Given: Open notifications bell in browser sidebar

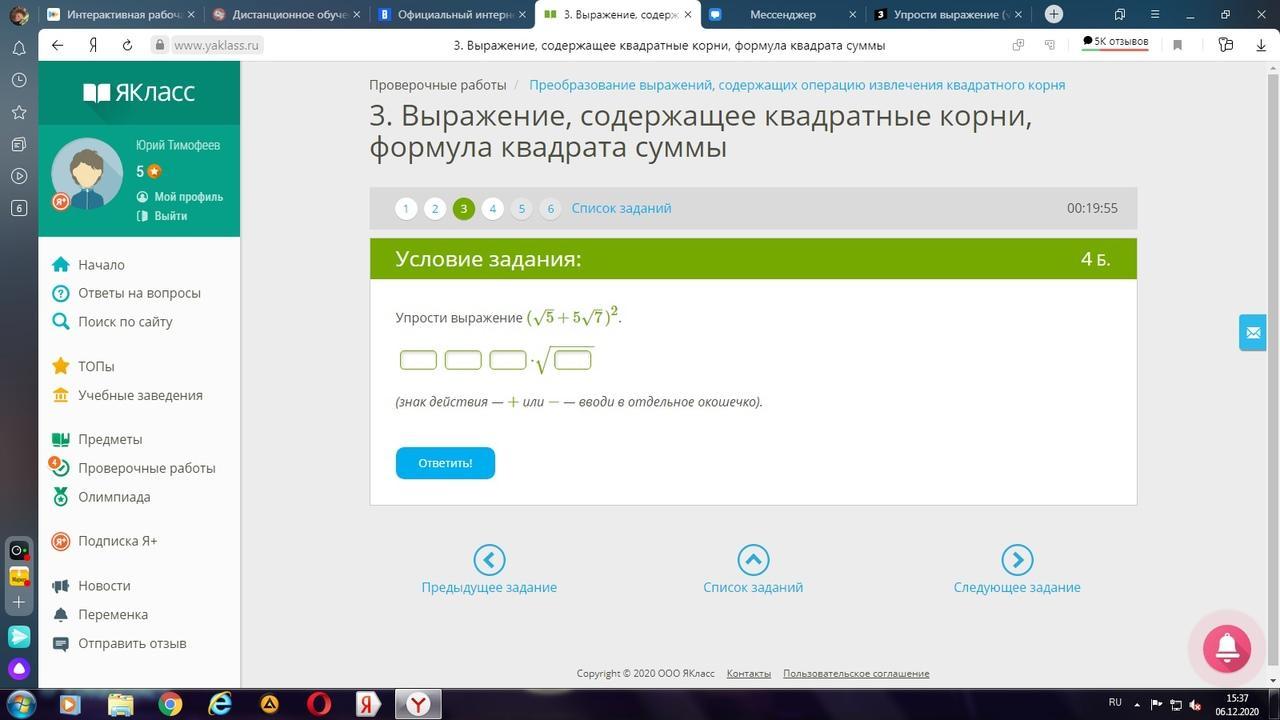Looking at the screenshot, I should 19,48.
